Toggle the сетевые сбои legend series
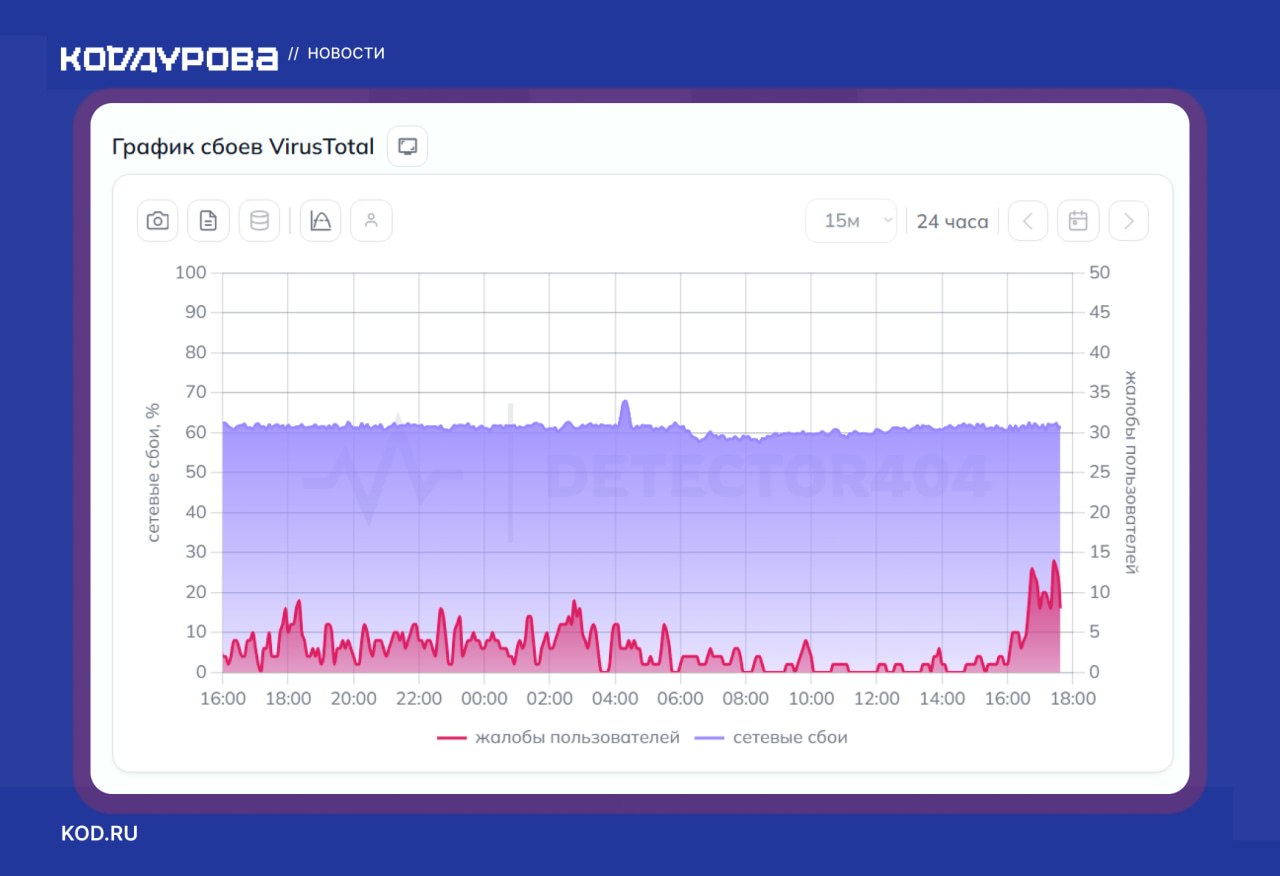 point(771,738)
